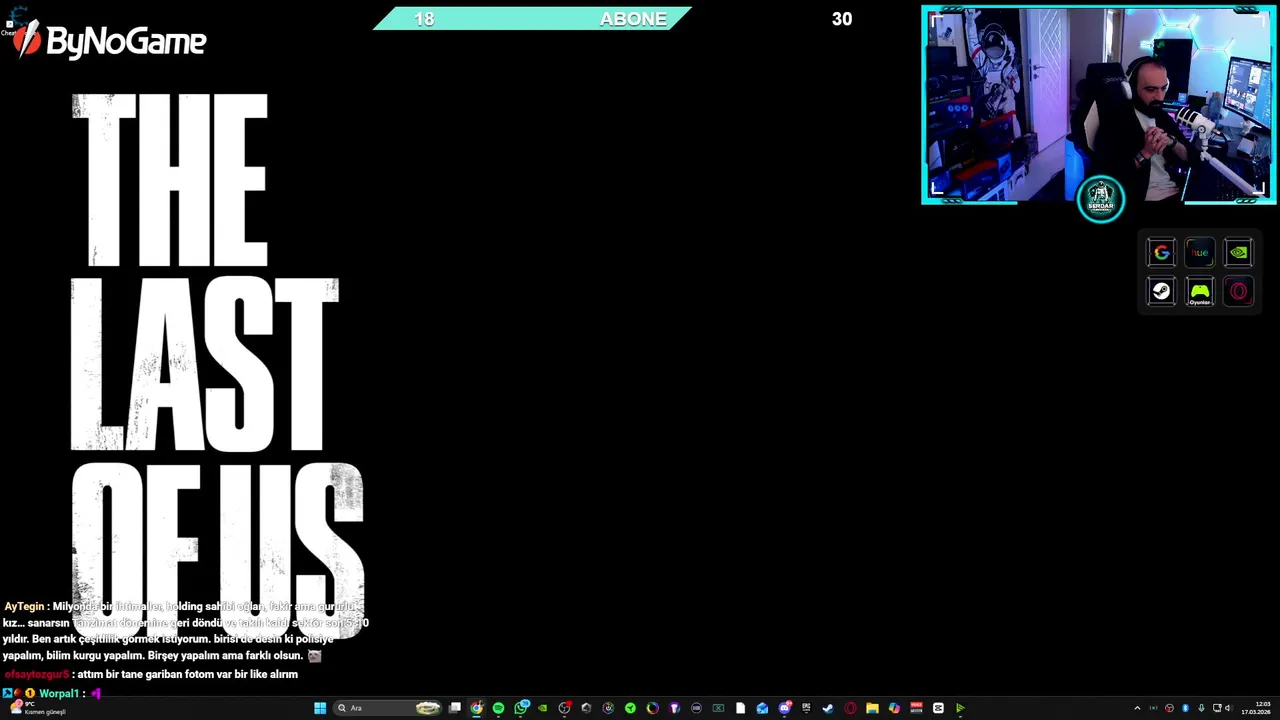The image size is (1280, 720).
Task: Open the clock showing 12:03
Action: [x=1256, y=708]
